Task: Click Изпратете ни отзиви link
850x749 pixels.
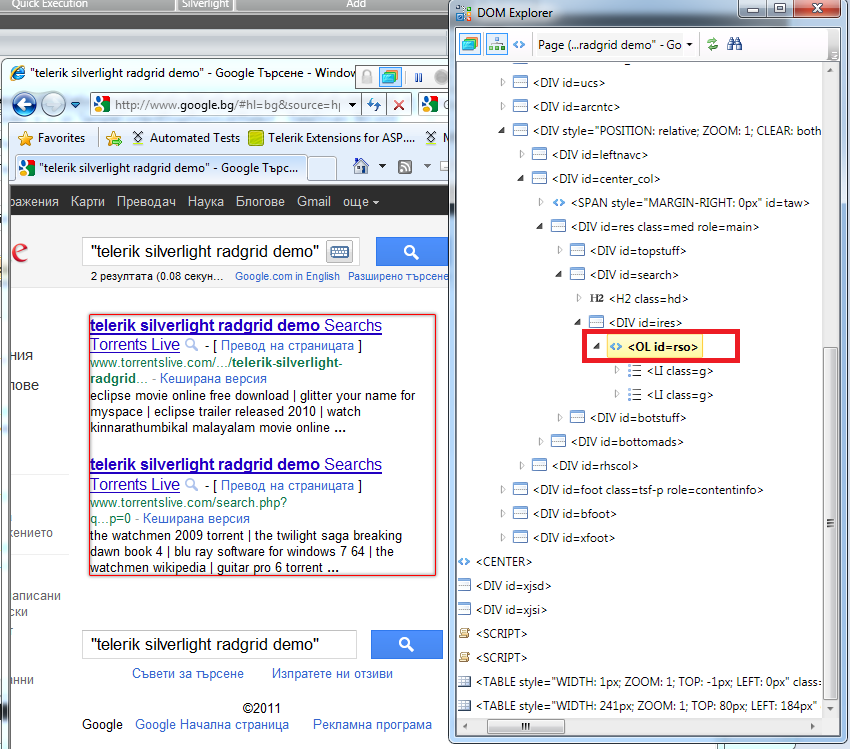Action: click(x=332, y=674)
